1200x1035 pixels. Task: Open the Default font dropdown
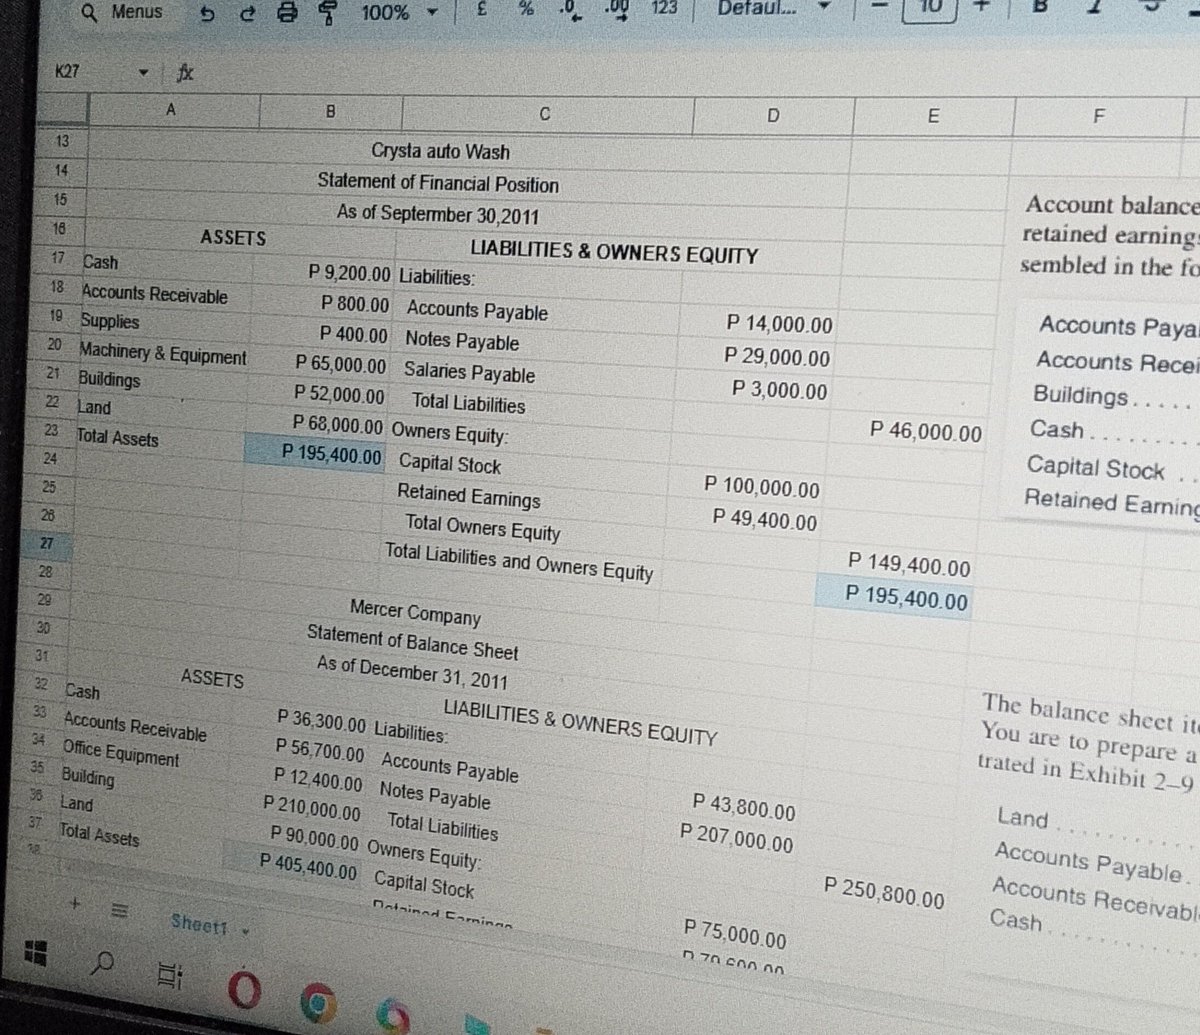pyautogui.click(x=775, y=7)
